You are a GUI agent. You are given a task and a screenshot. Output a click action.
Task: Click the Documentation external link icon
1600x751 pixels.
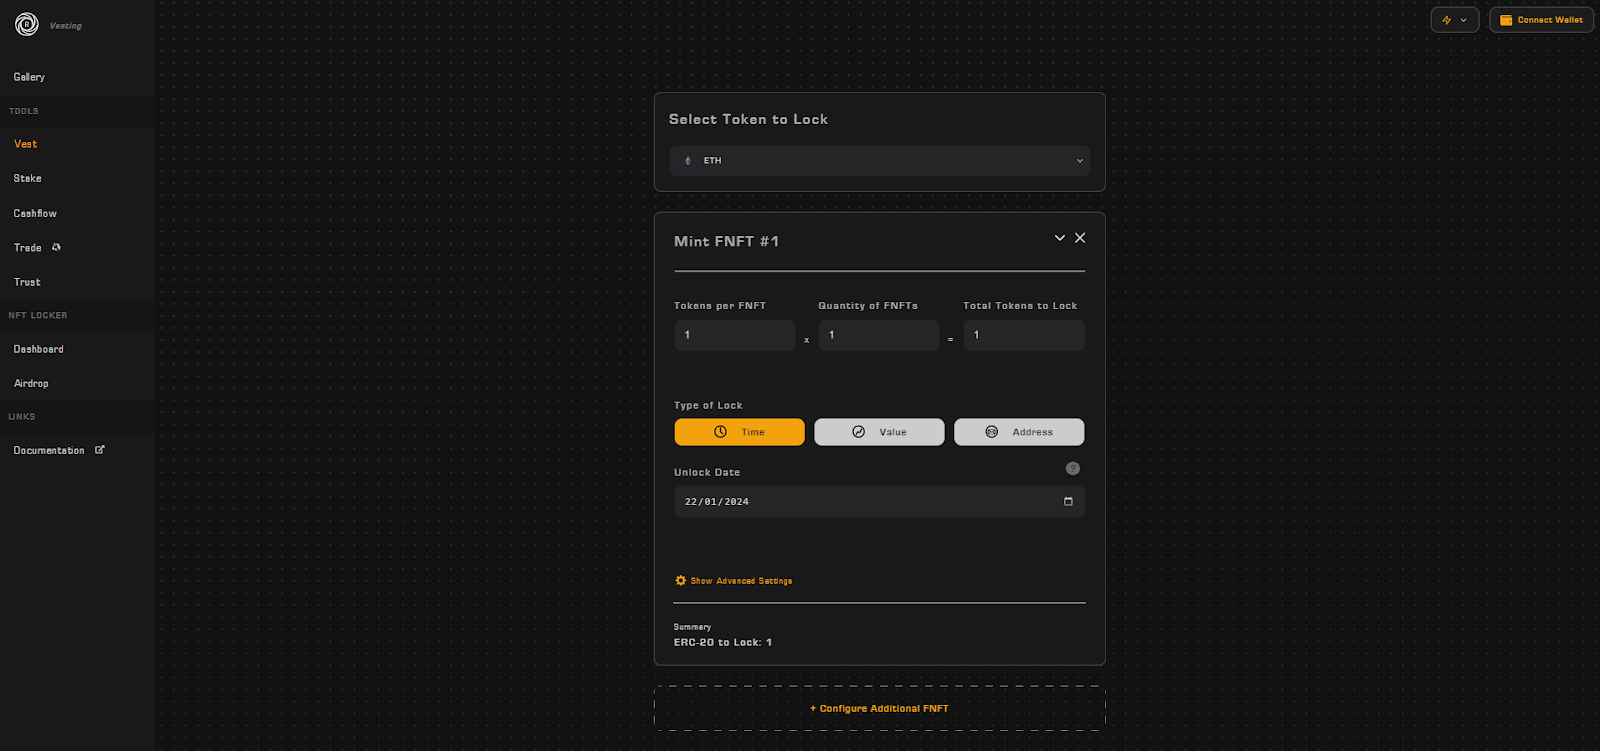click(99, 450)
